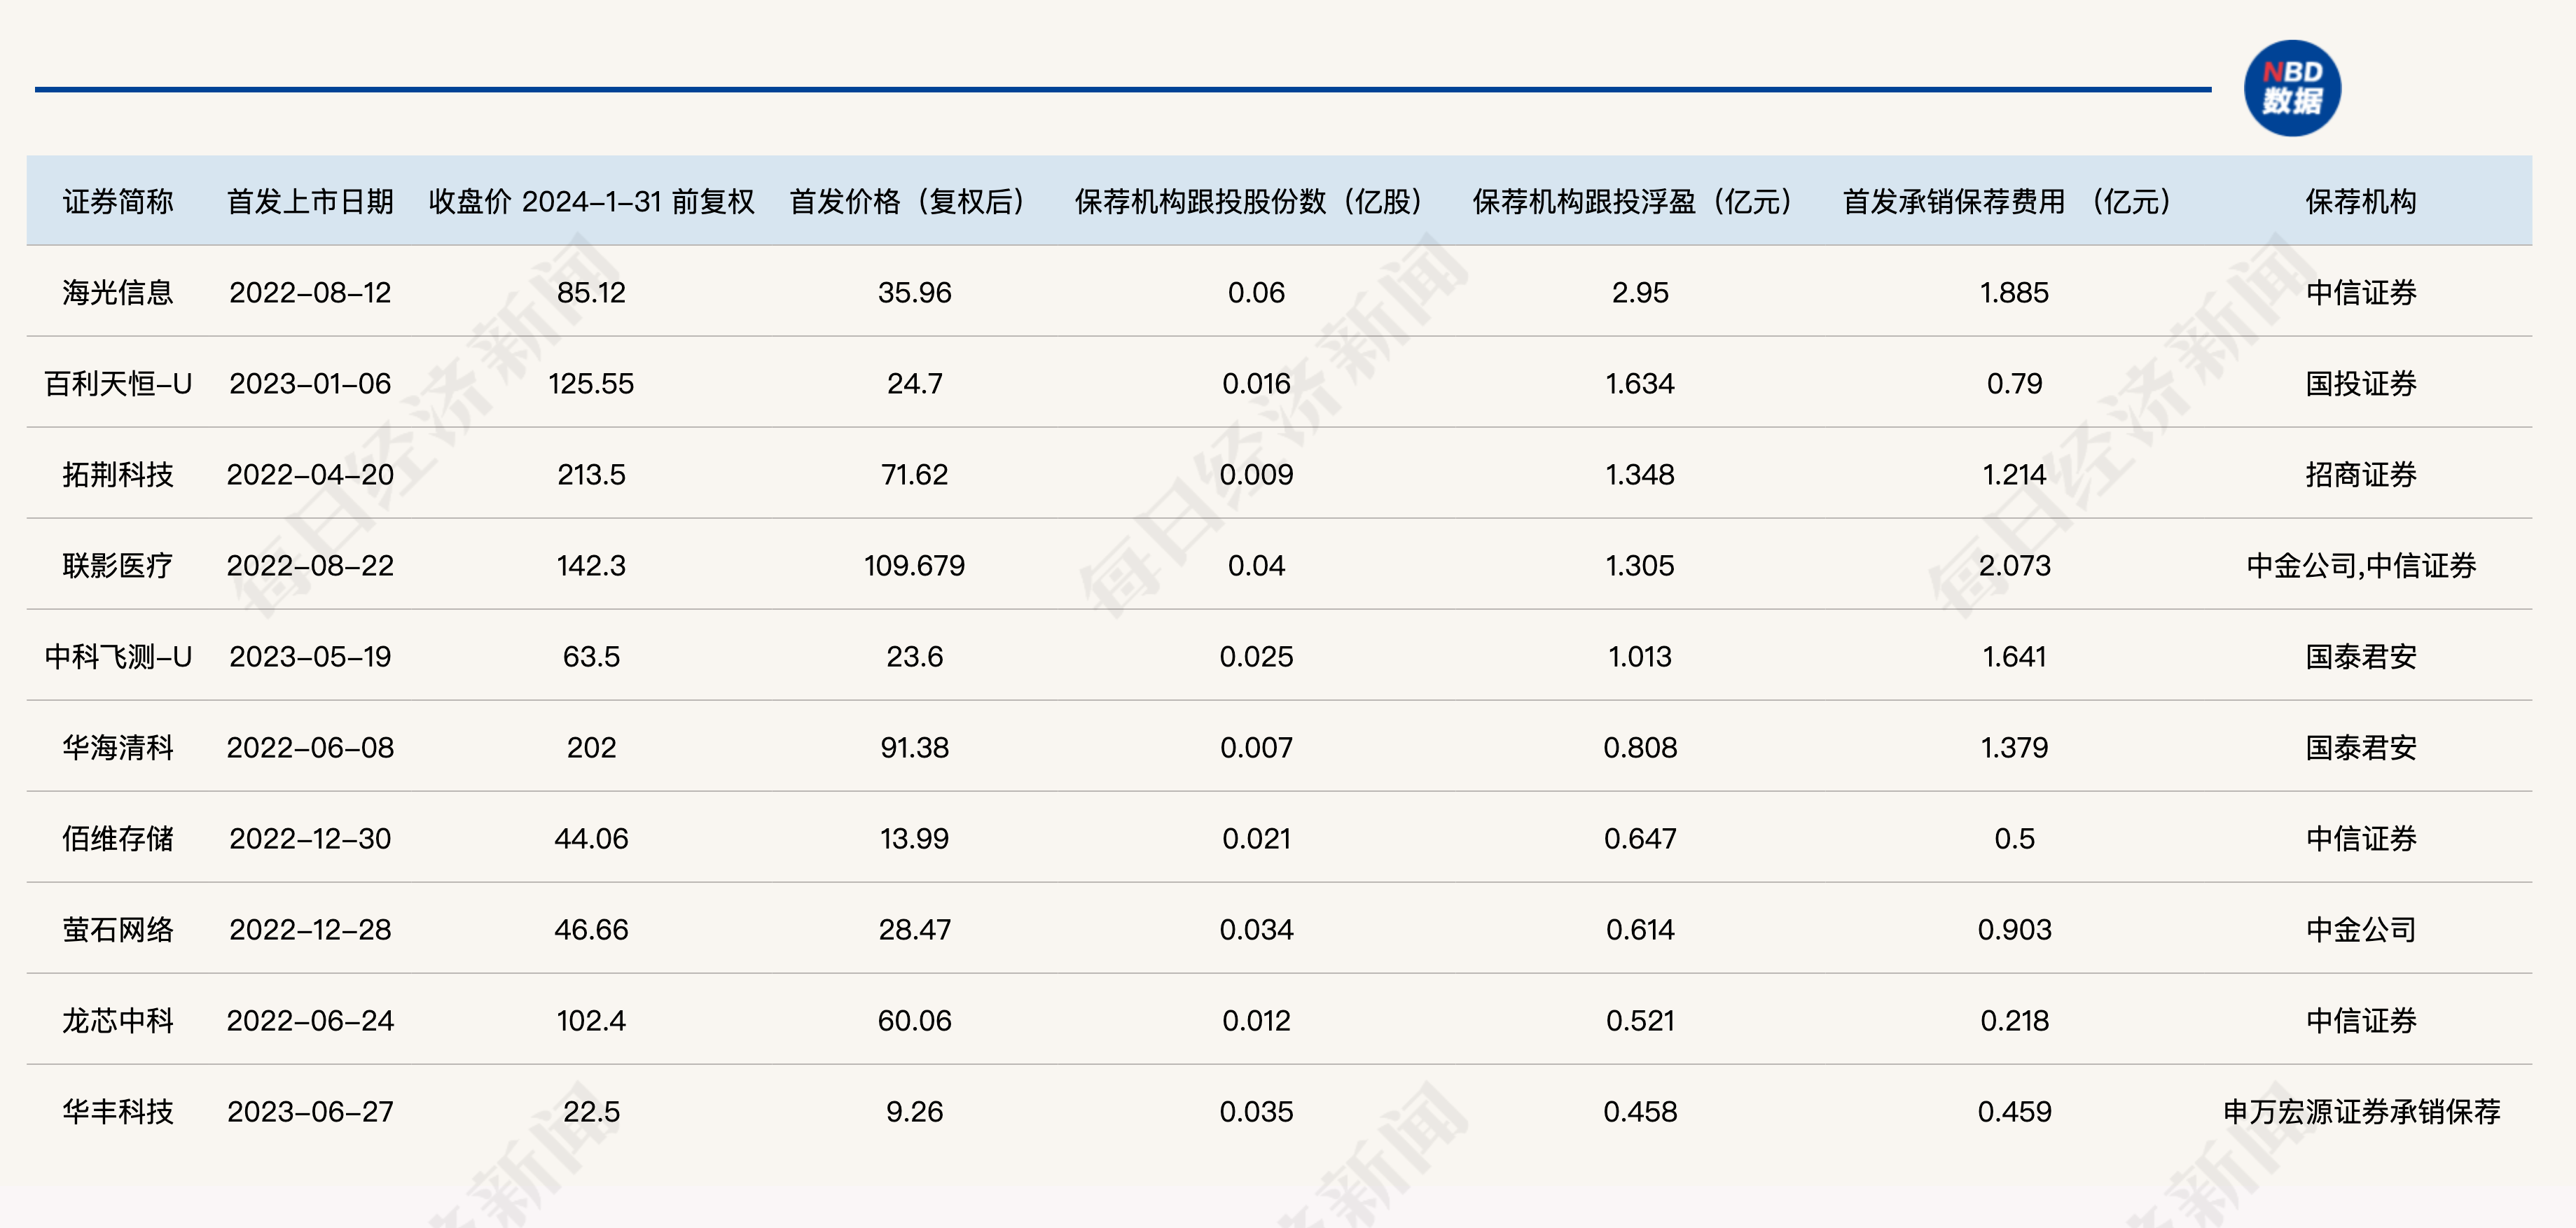Select the 百利天恒-U row name
2576x1228 pixels.
pos(118,384)
